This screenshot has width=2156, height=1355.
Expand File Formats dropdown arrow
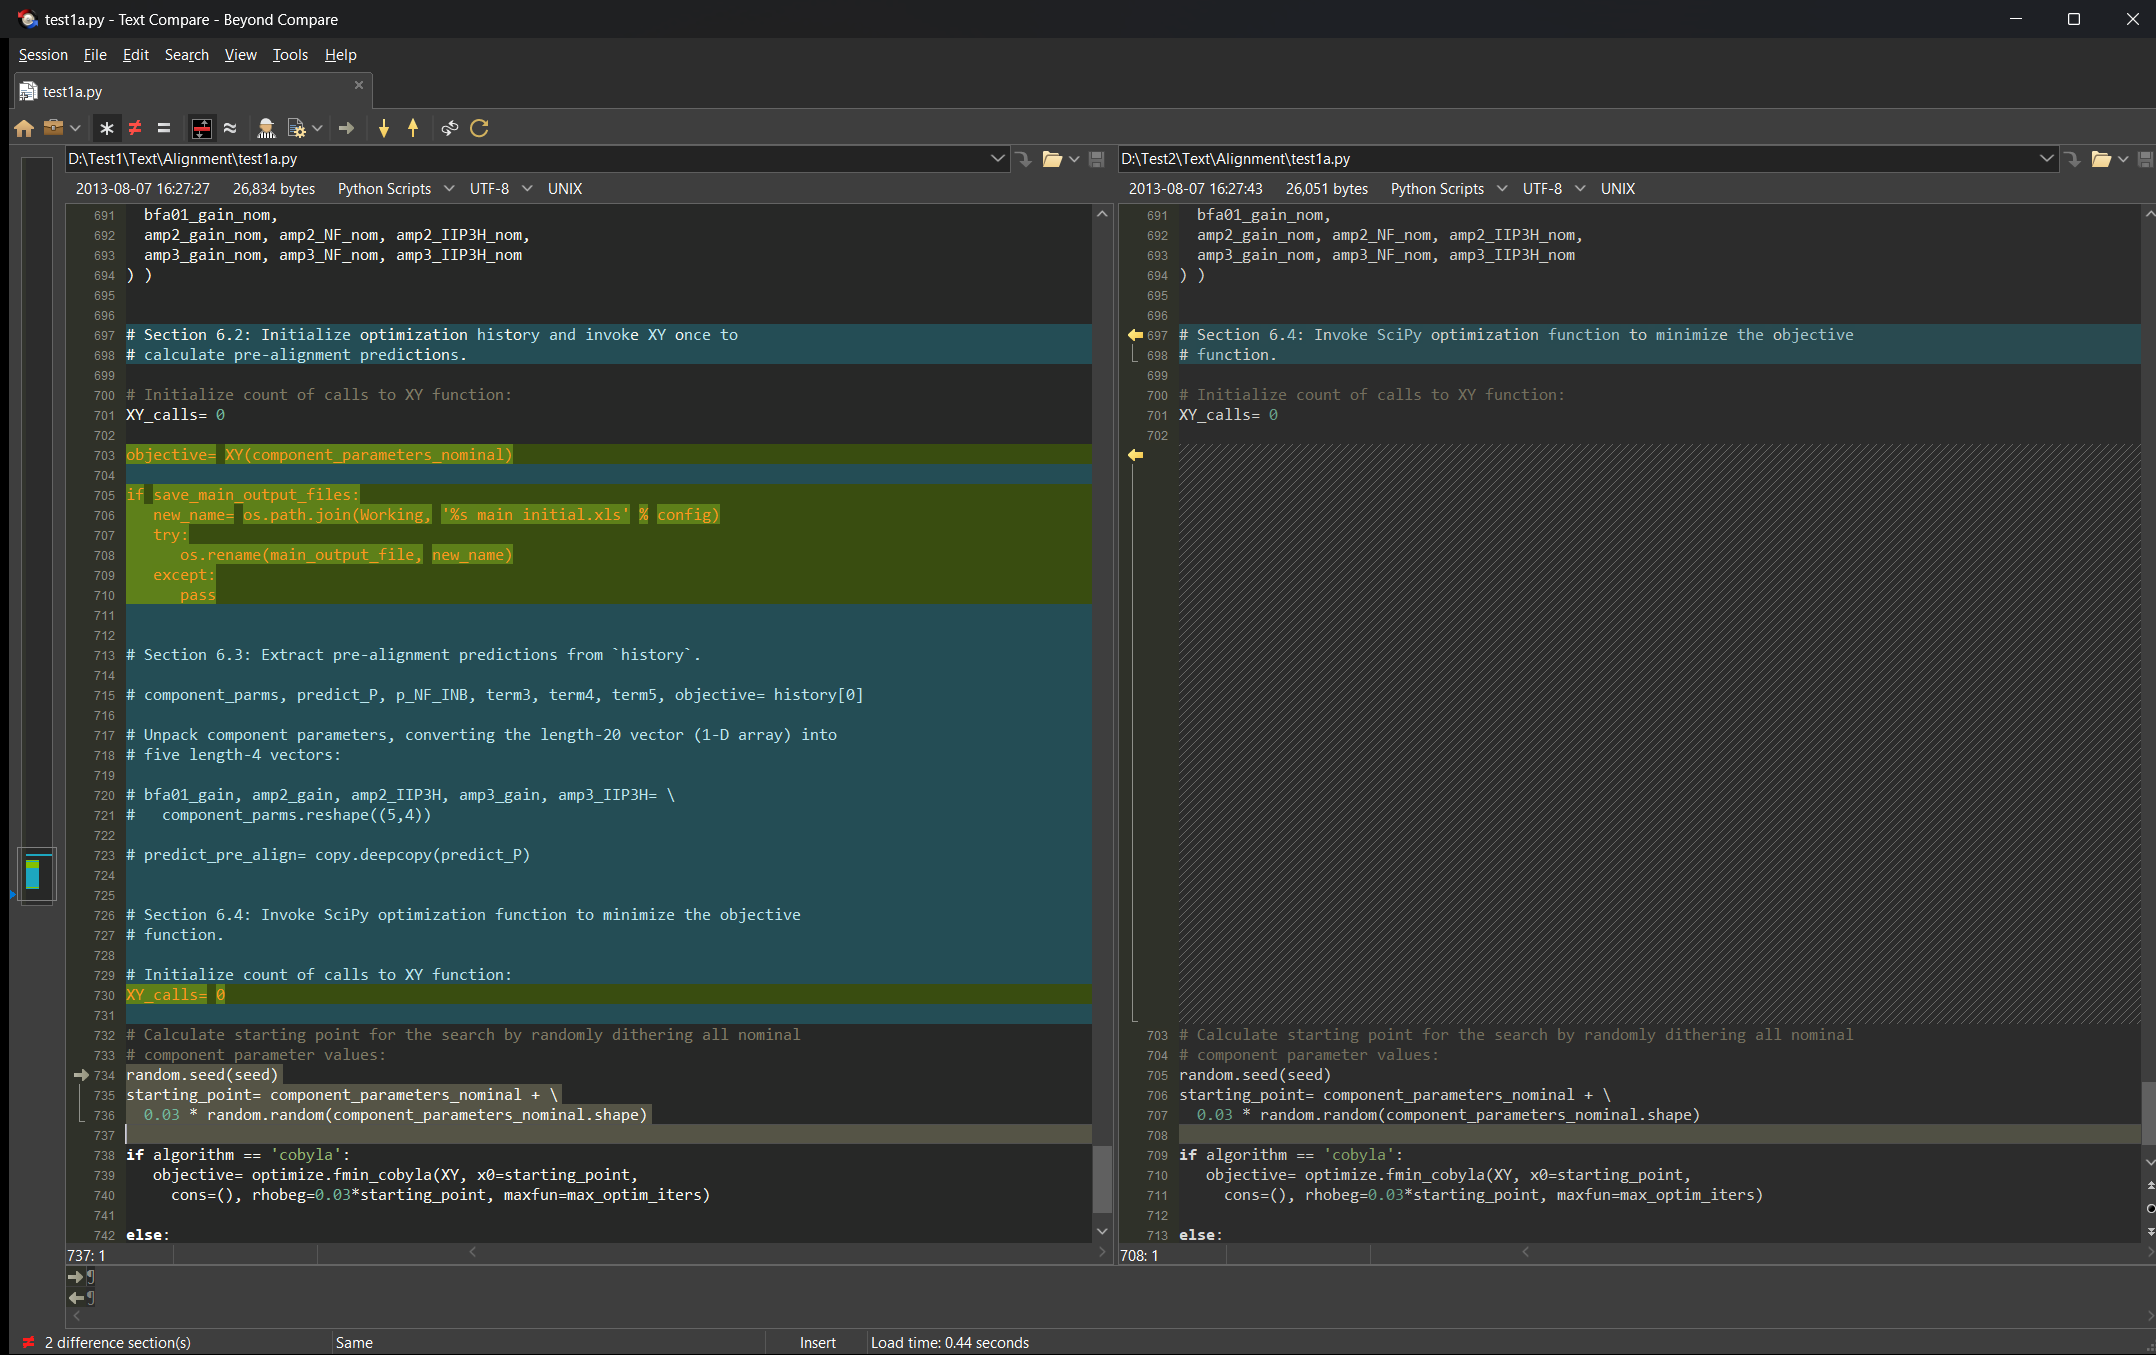pos(317,128)
